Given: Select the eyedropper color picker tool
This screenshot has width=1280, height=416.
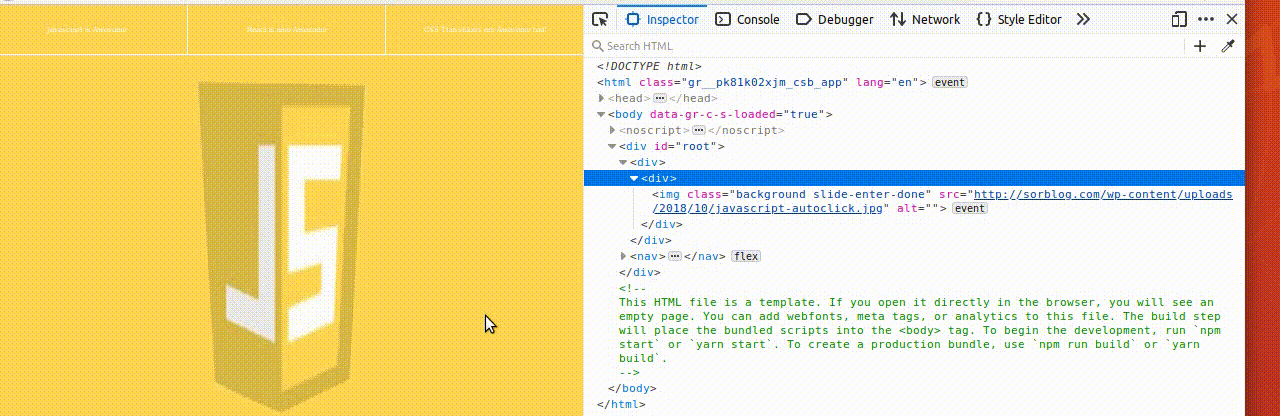Looking at the screenshot, I should pos(1229,46).
